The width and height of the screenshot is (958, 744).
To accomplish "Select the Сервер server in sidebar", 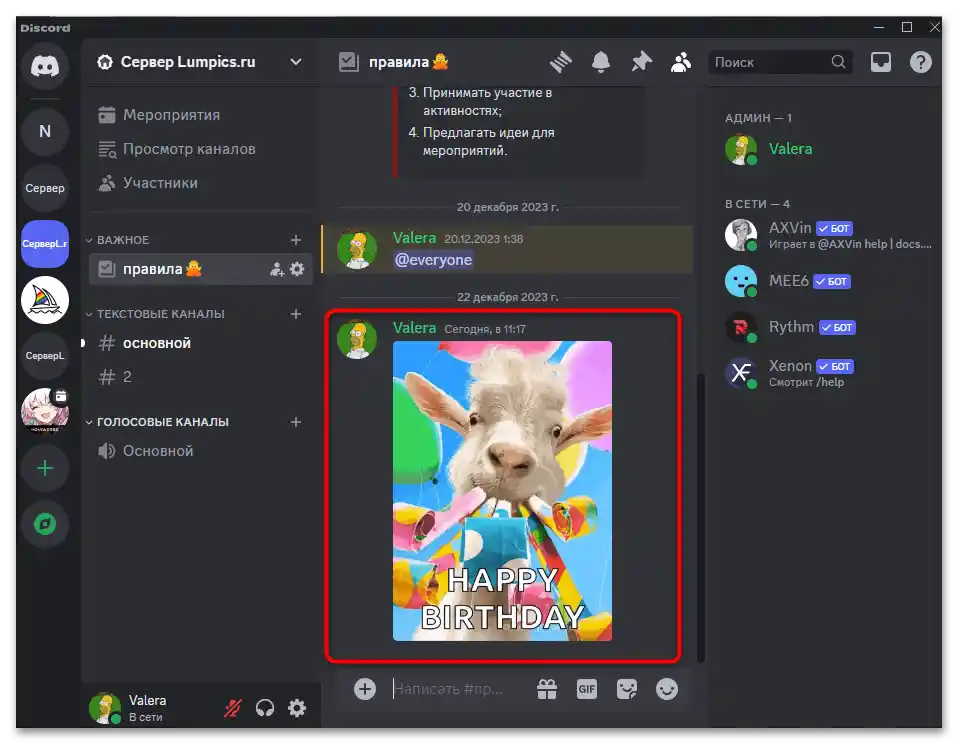I will point(45,188).
